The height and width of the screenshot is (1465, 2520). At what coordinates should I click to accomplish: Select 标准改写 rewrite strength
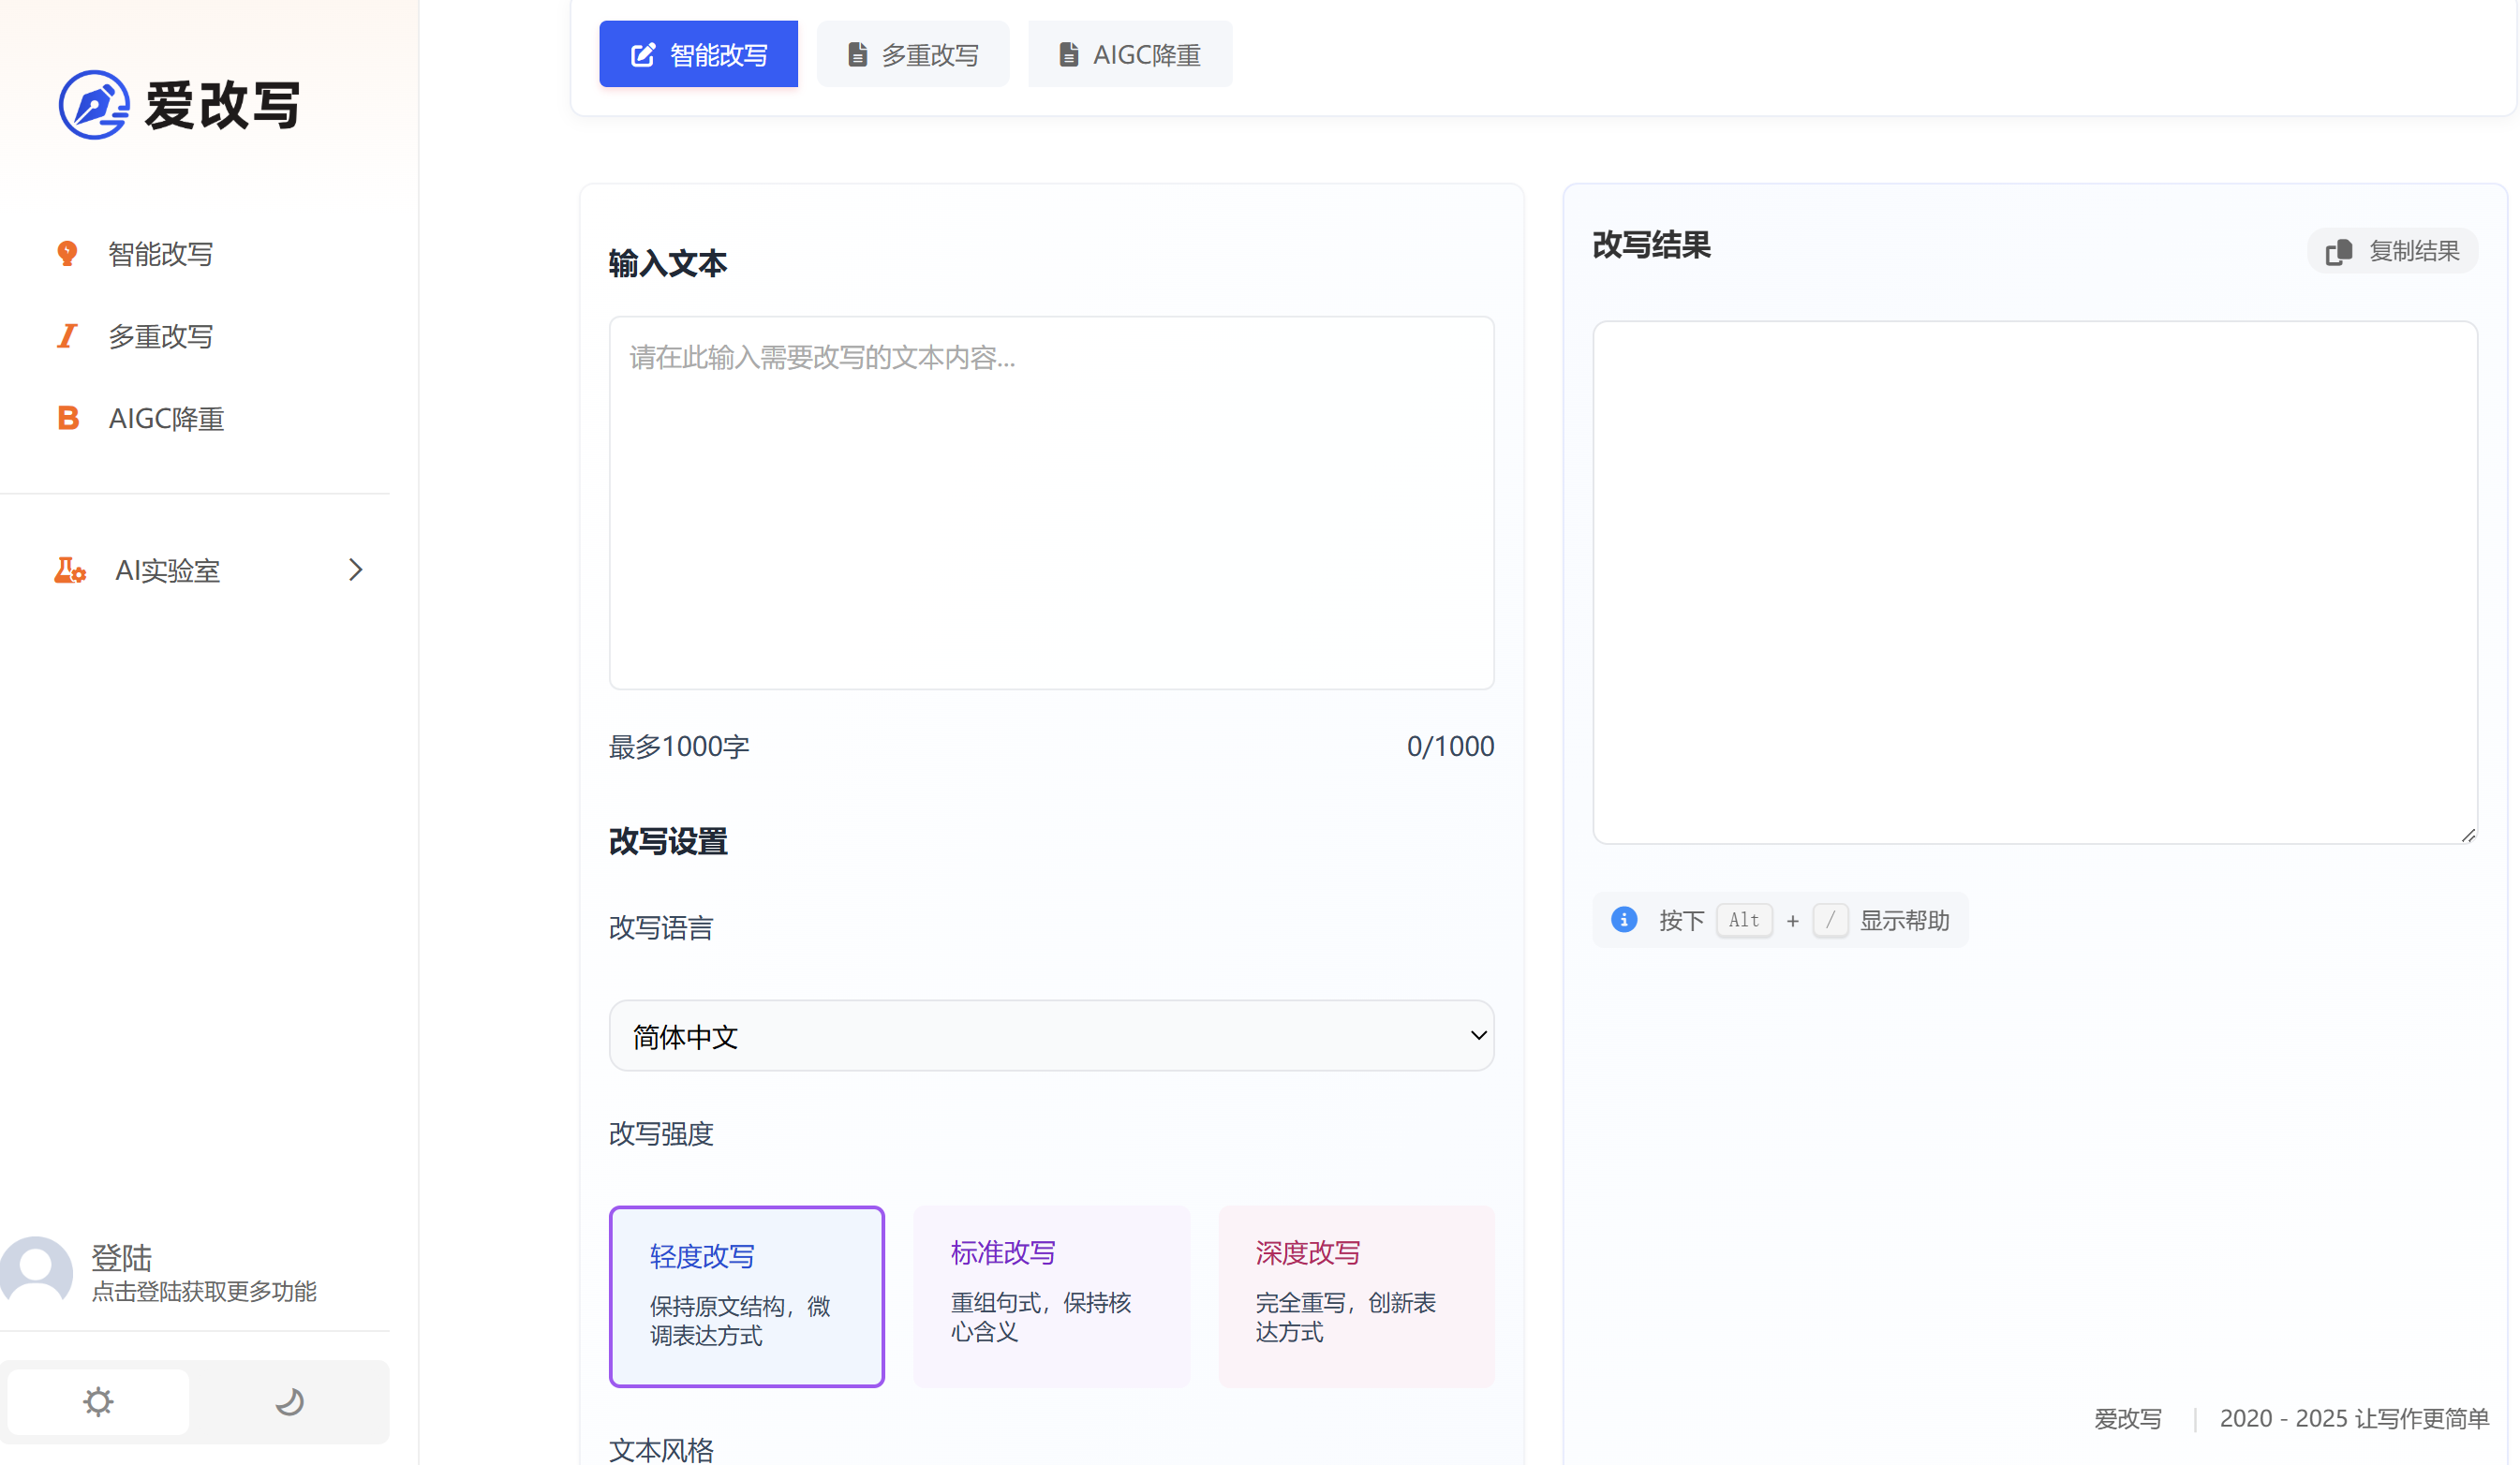1051,1296
